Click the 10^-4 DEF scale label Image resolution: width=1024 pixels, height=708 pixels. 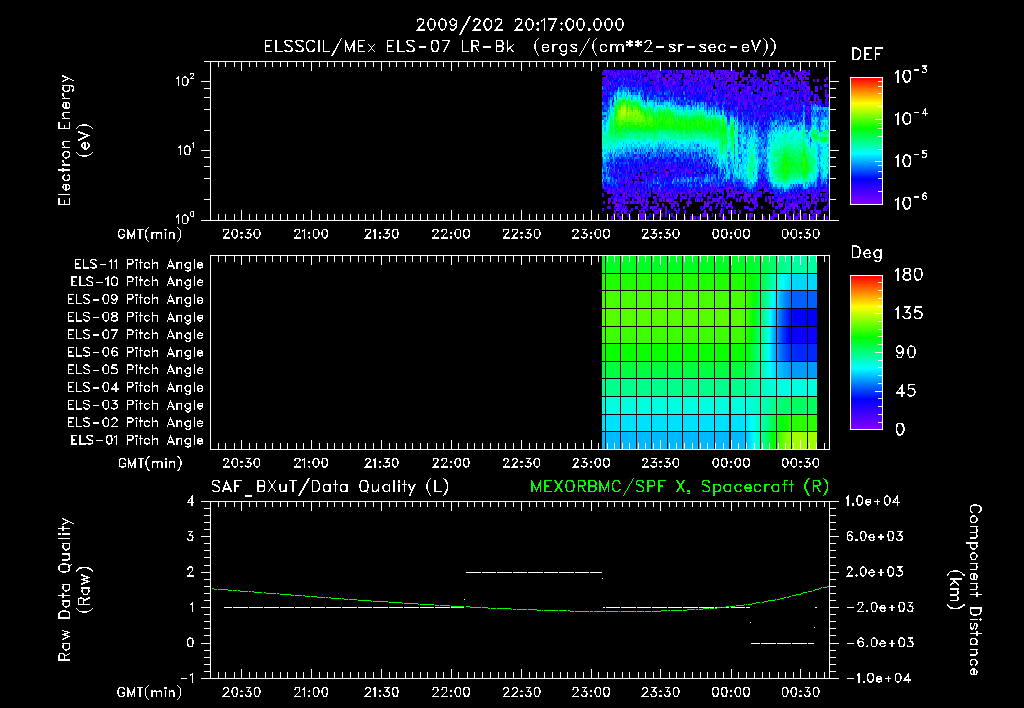pyautogui.click(x=910, y=118)
